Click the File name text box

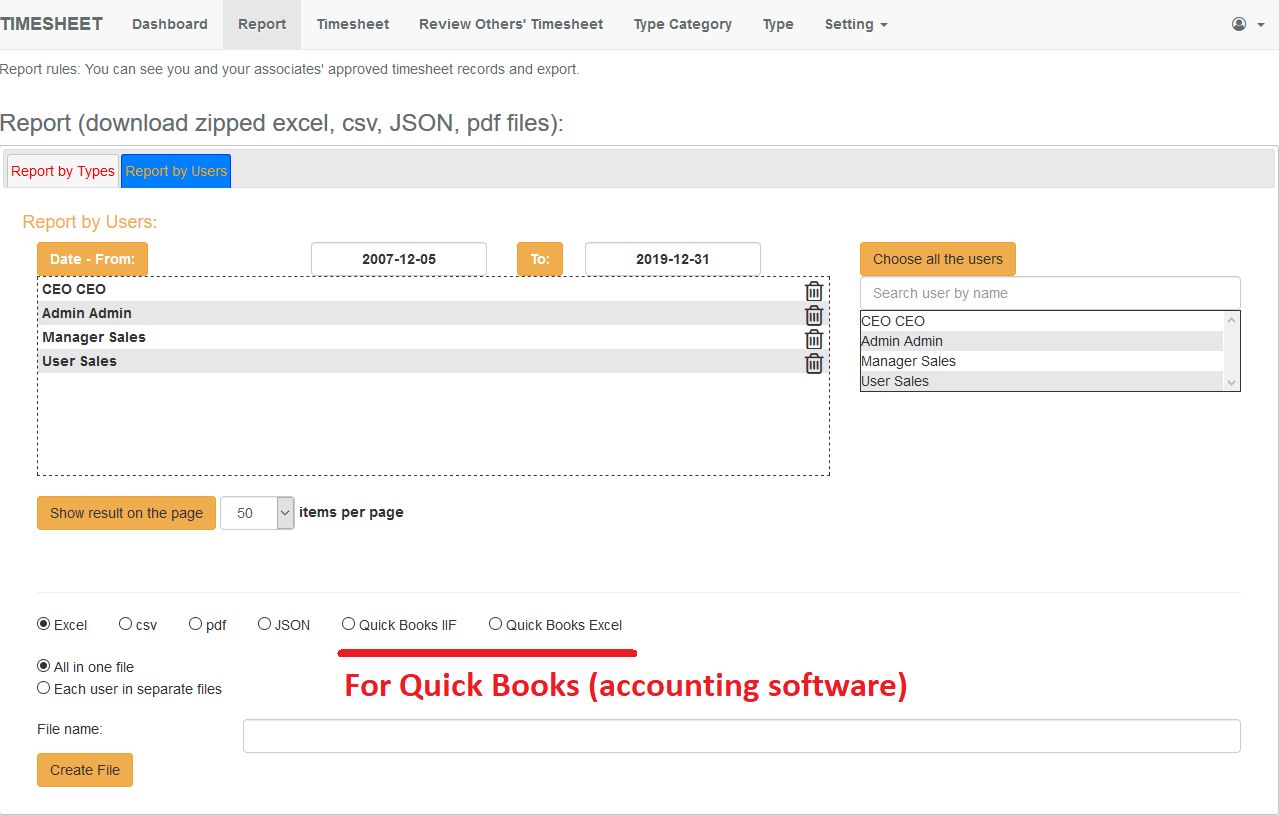click(741, 736)
